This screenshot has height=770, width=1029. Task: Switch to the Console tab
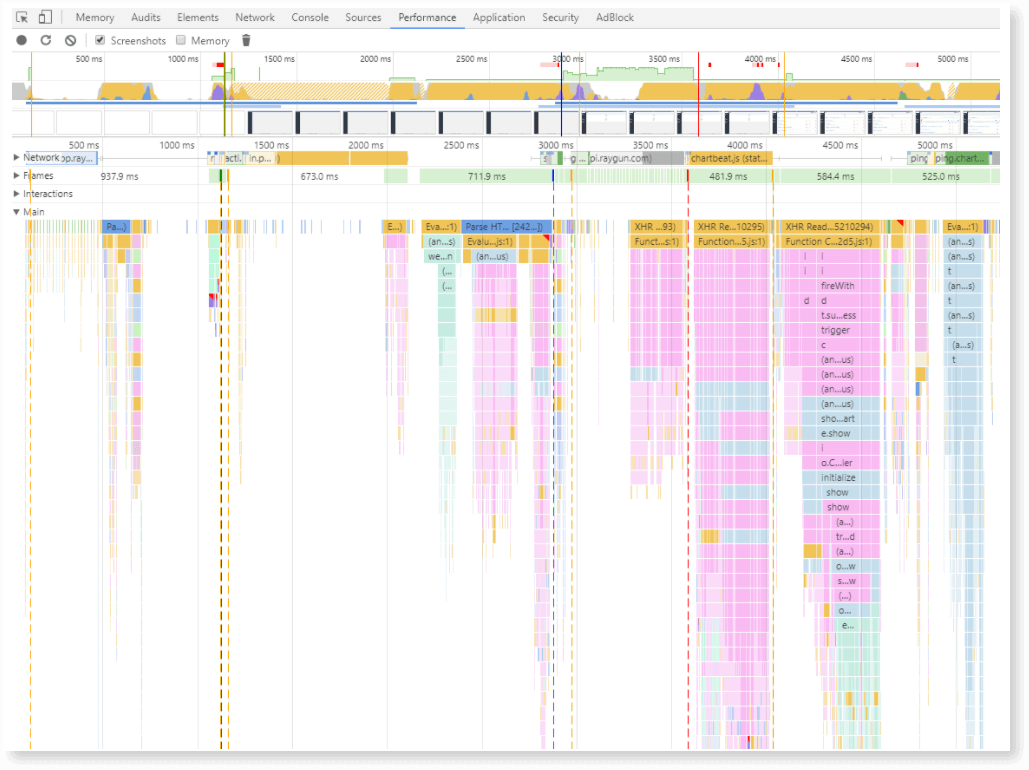click(310, 17)
